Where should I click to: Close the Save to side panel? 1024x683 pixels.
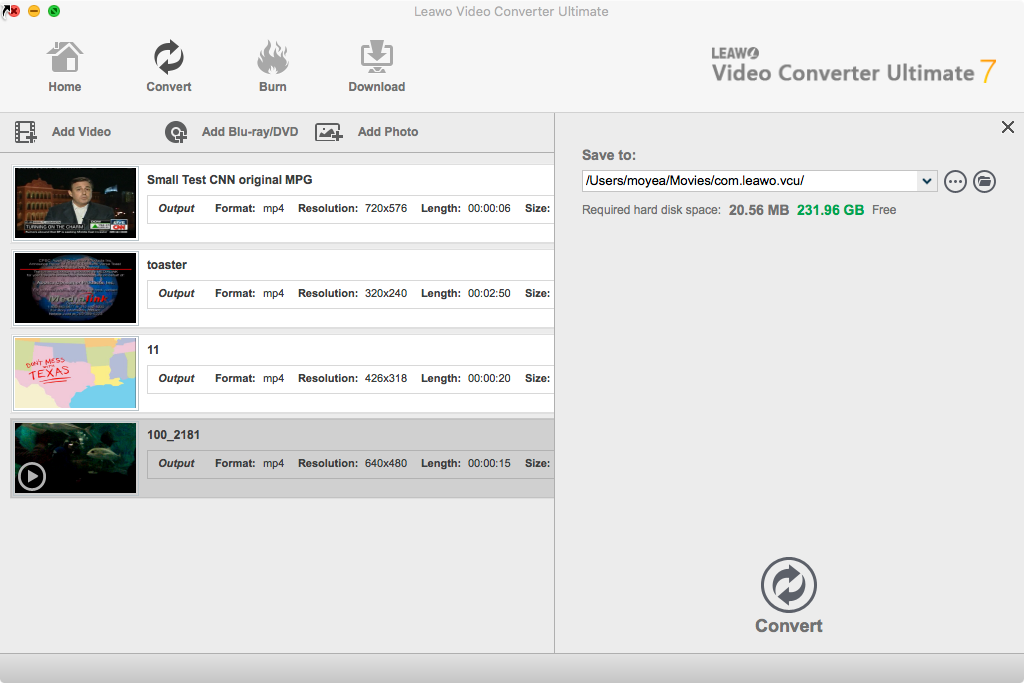coord(1007,127)
